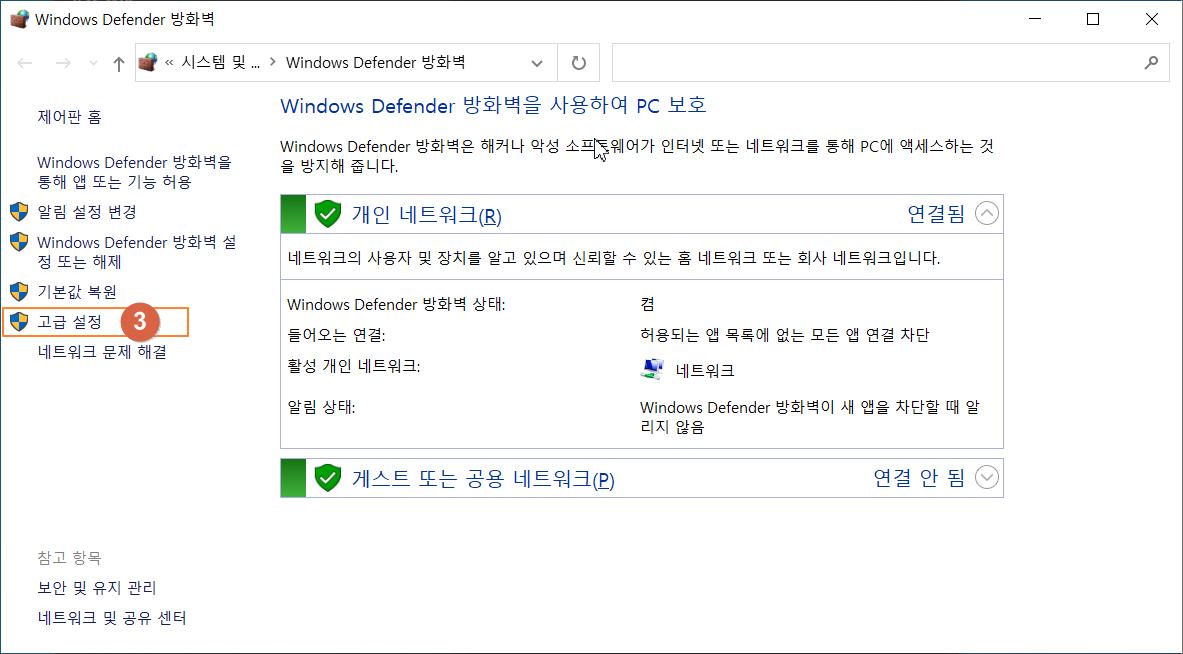Viewport: 1183px width, 654px height.
Task: Close the Windows Defender 방화벽 window
Action: point(1152,20)
